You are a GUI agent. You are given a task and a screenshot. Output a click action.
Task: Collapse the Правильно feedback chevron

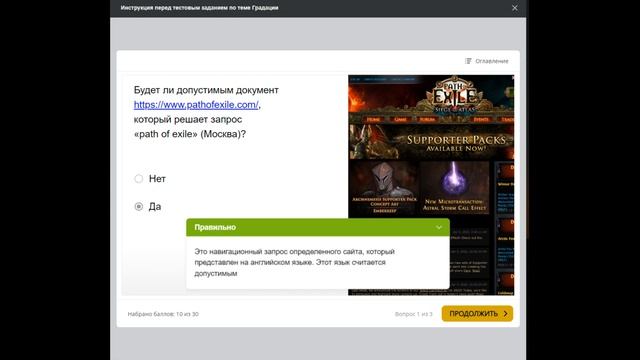[439, 227]
